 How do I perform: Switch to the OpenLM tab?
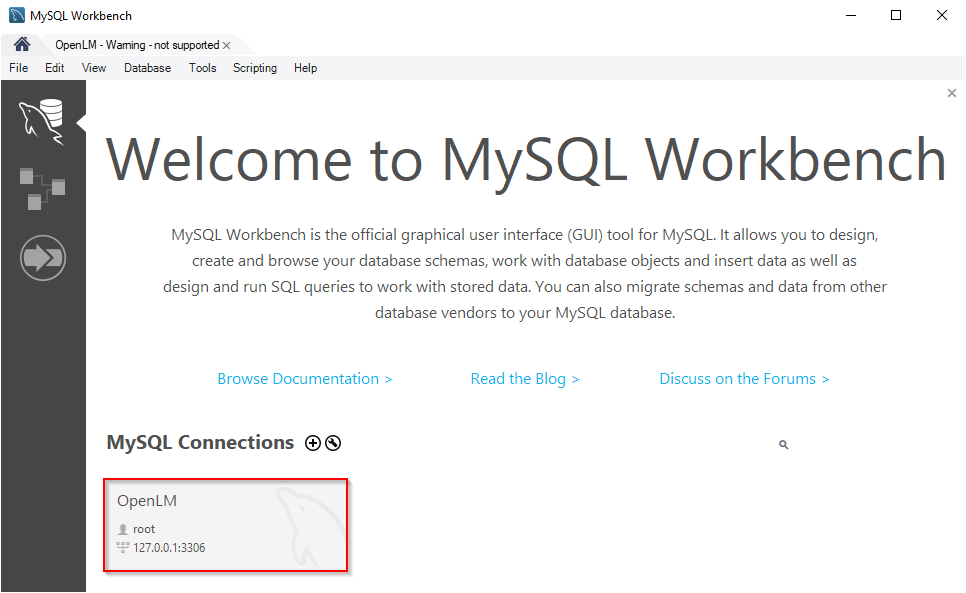136,46
